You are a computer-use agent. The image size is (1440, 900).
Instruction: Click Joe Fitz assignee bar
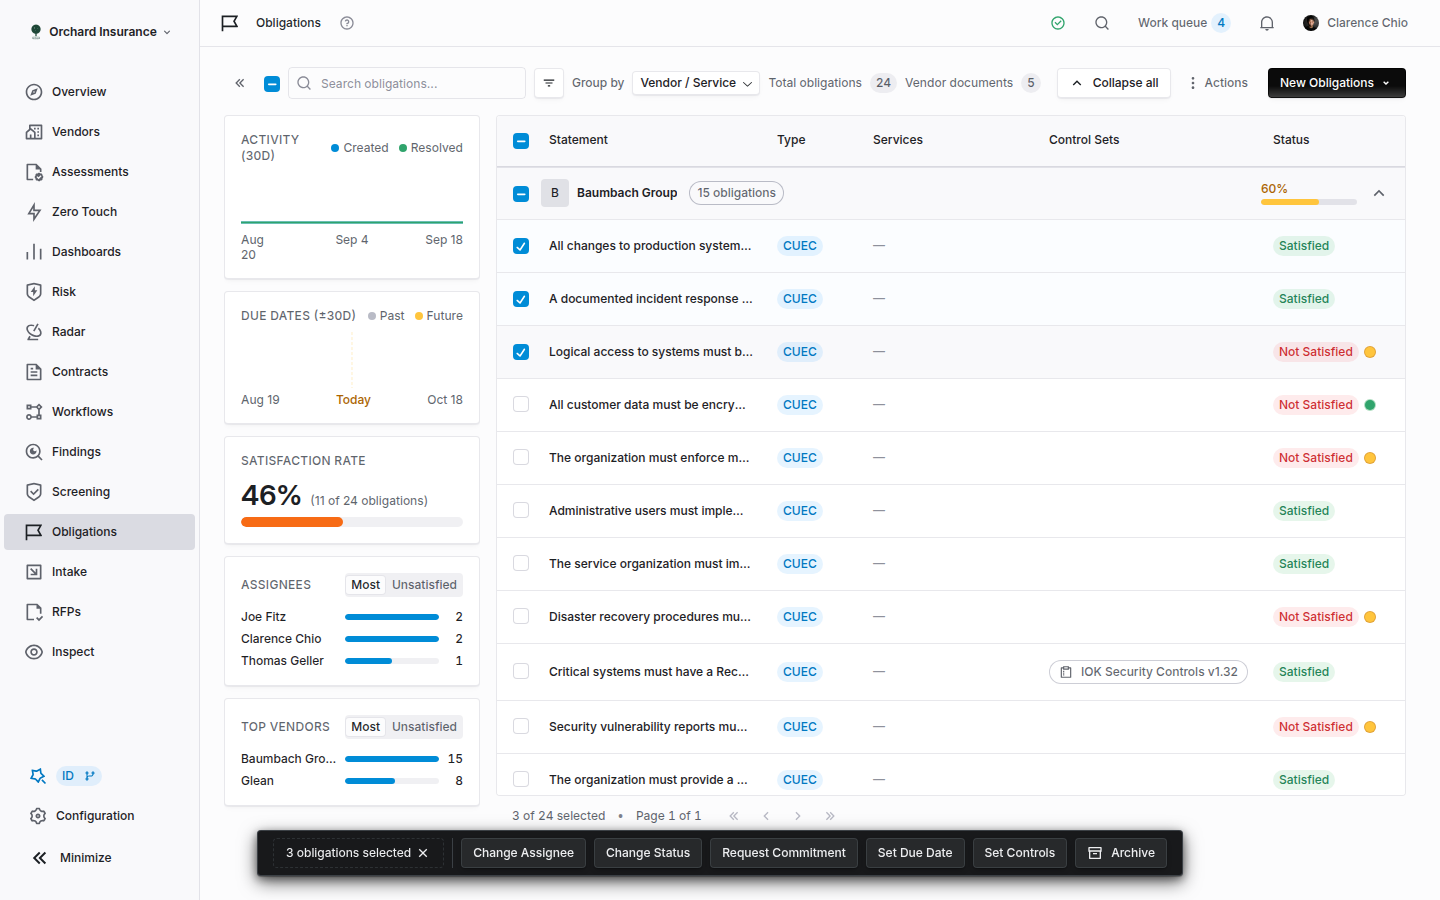[392, 617]
